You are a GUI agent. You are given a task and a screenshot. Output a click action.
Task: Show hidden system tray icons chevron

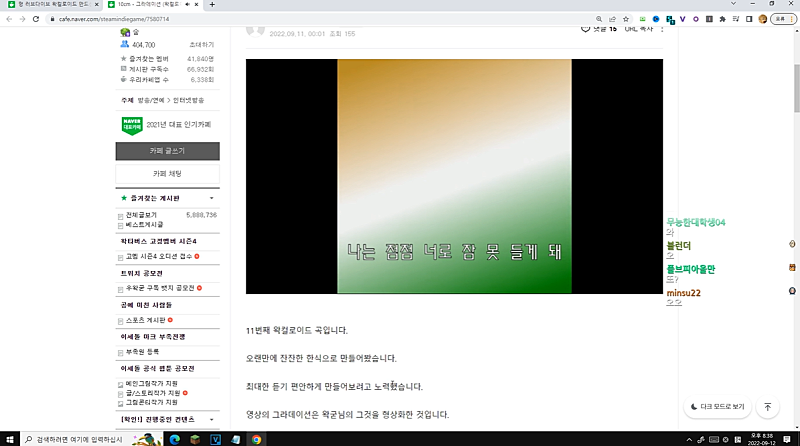pos(689,439)
